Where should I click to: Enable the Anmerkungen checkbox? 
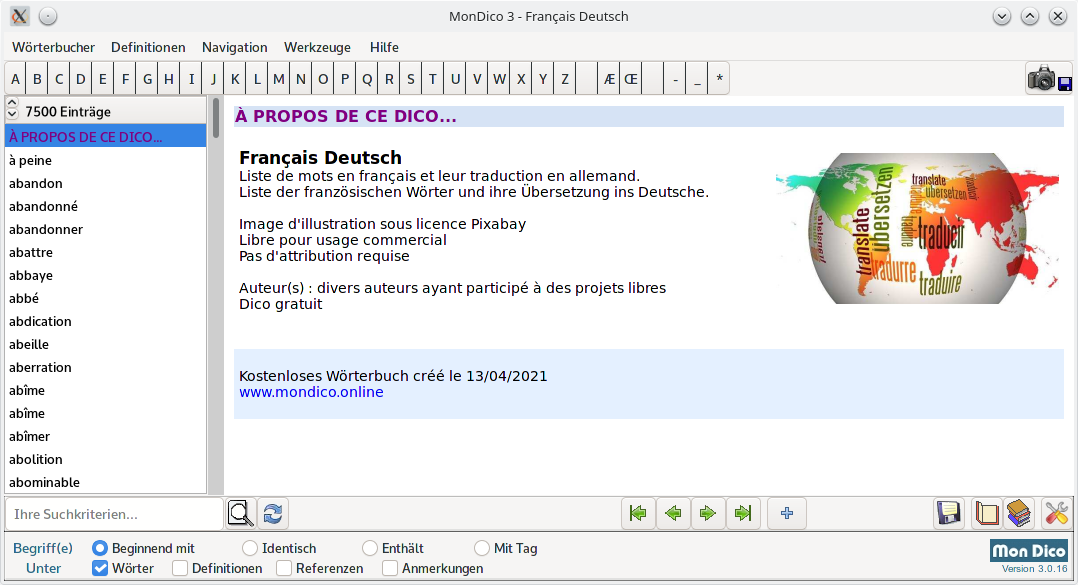tap(390, 568)
